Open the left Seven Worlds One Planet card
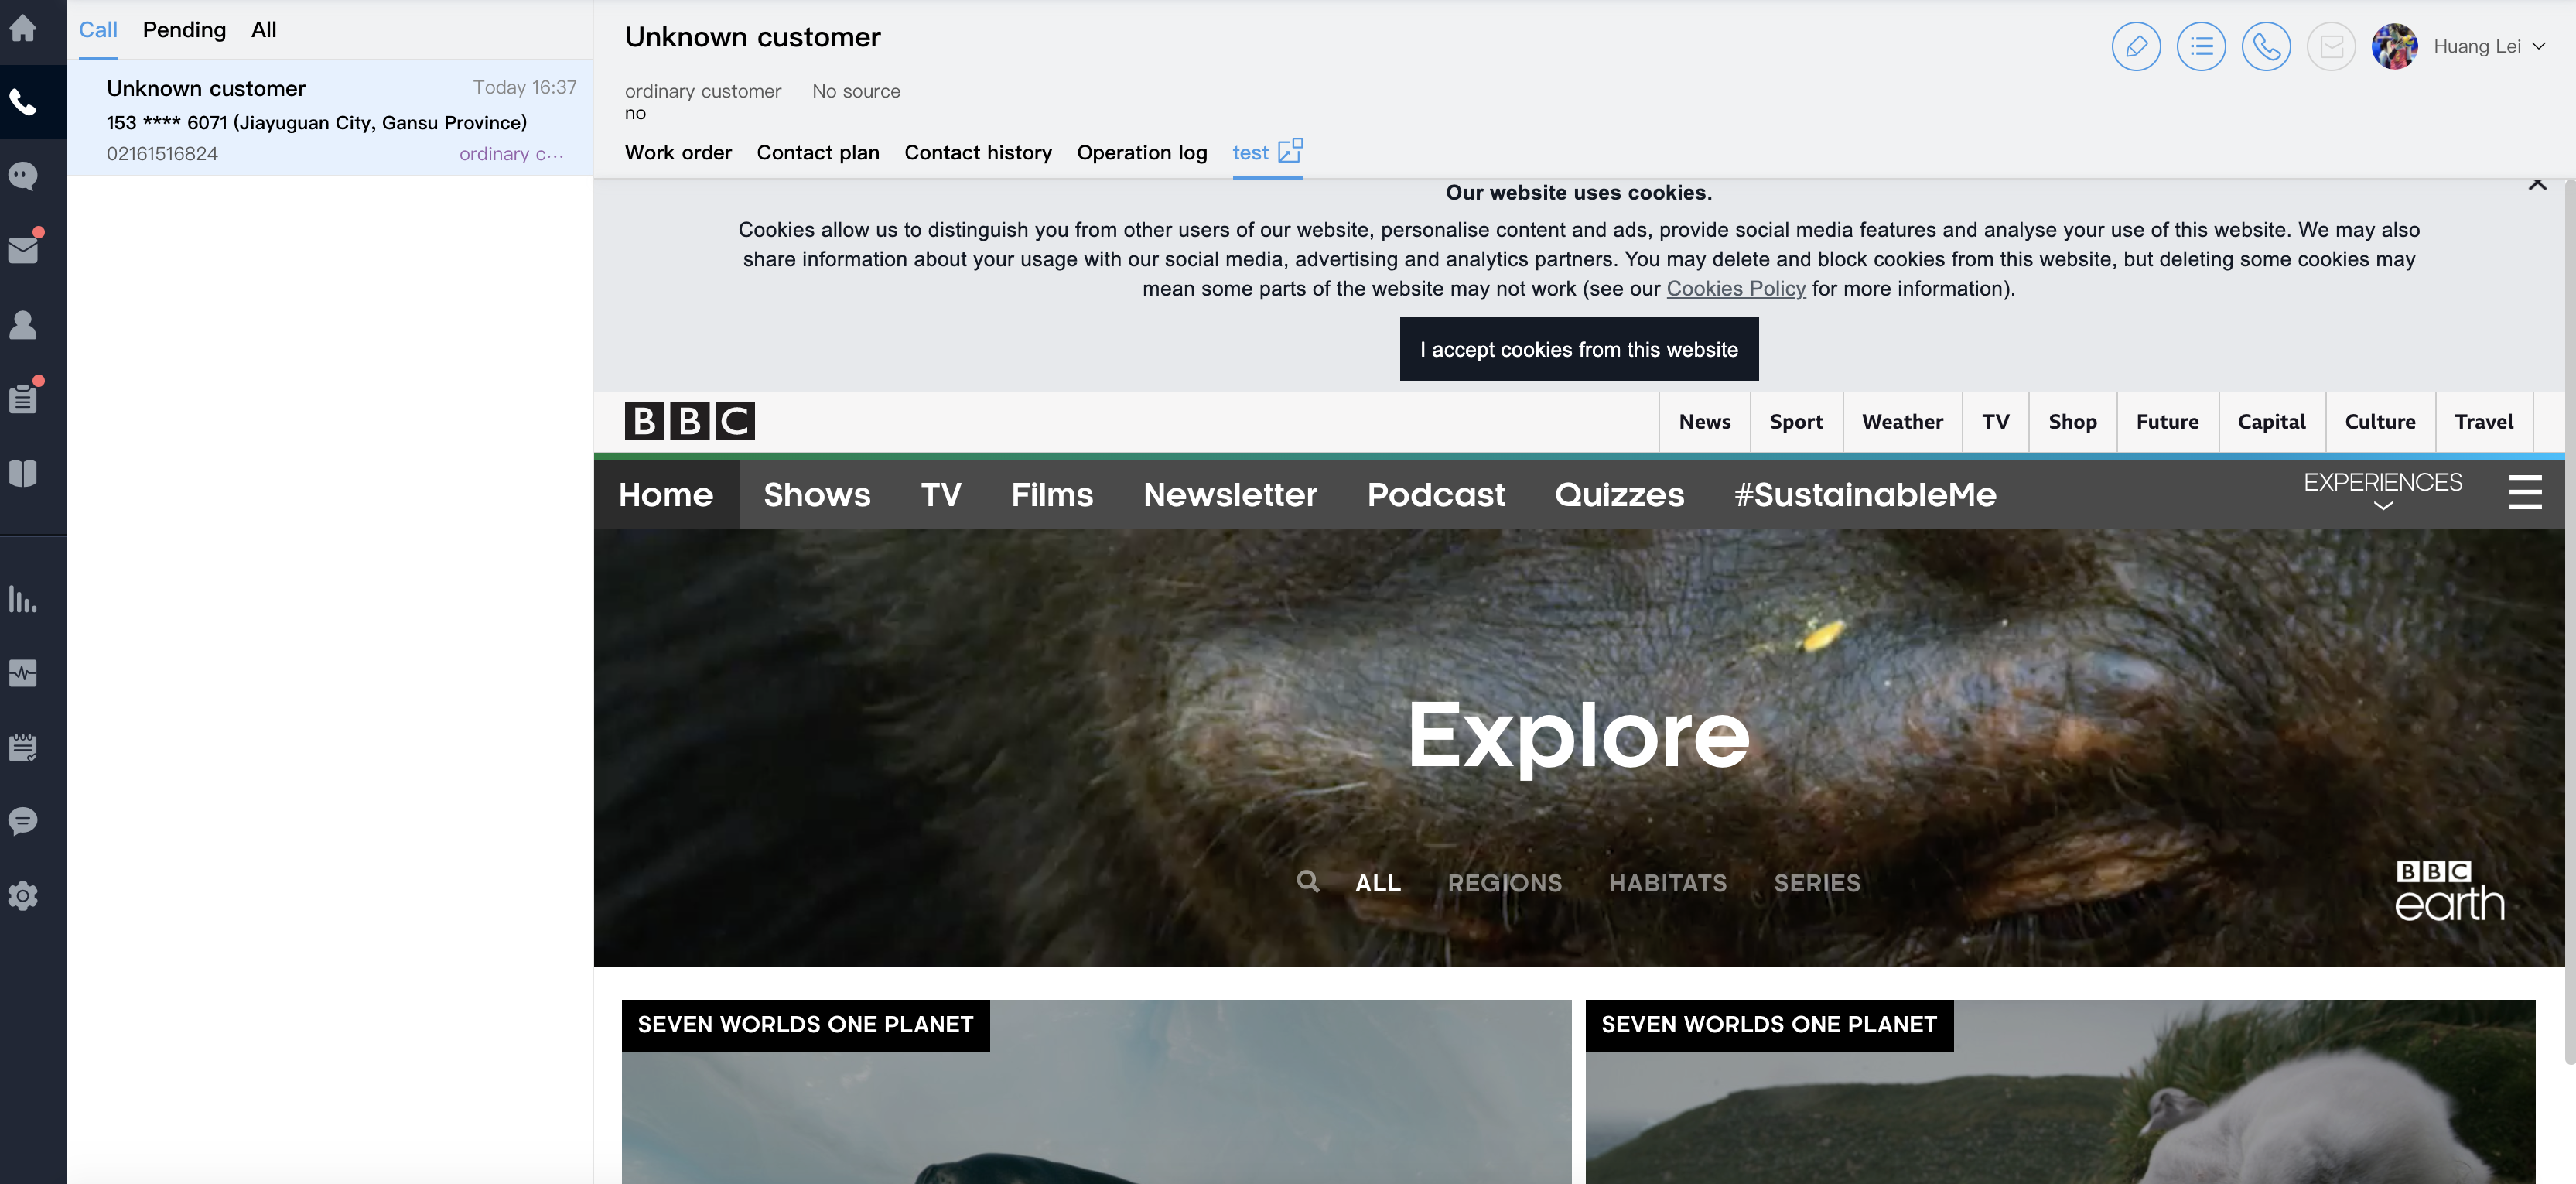Viewport: 2576px width, 1184px height. pos(1096,1092)
